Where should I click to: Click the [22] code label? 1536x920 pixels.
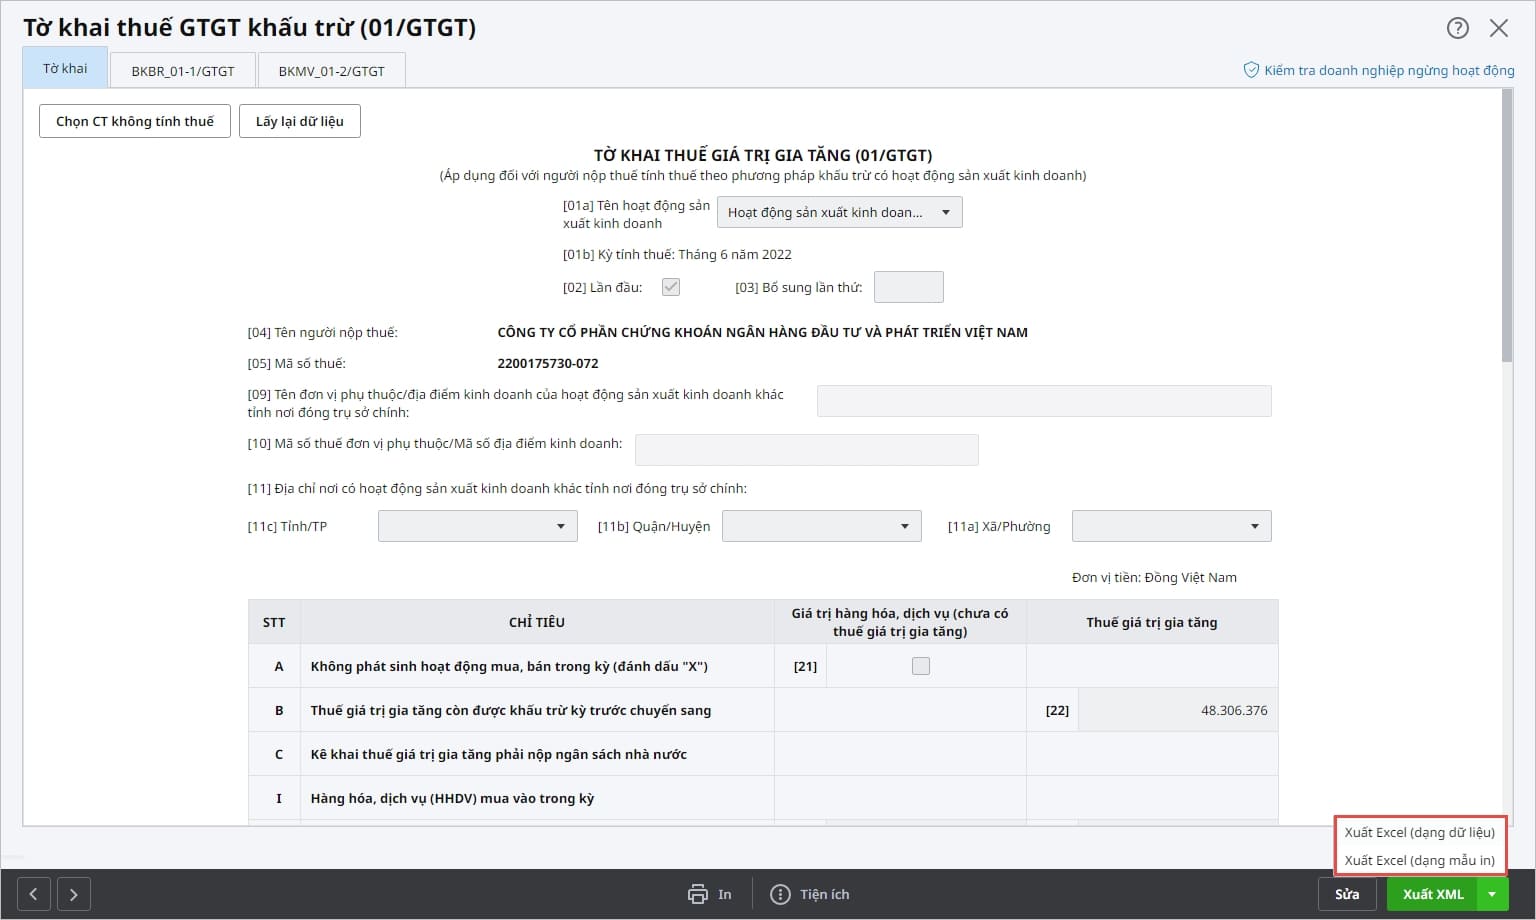click(1057, 710)
